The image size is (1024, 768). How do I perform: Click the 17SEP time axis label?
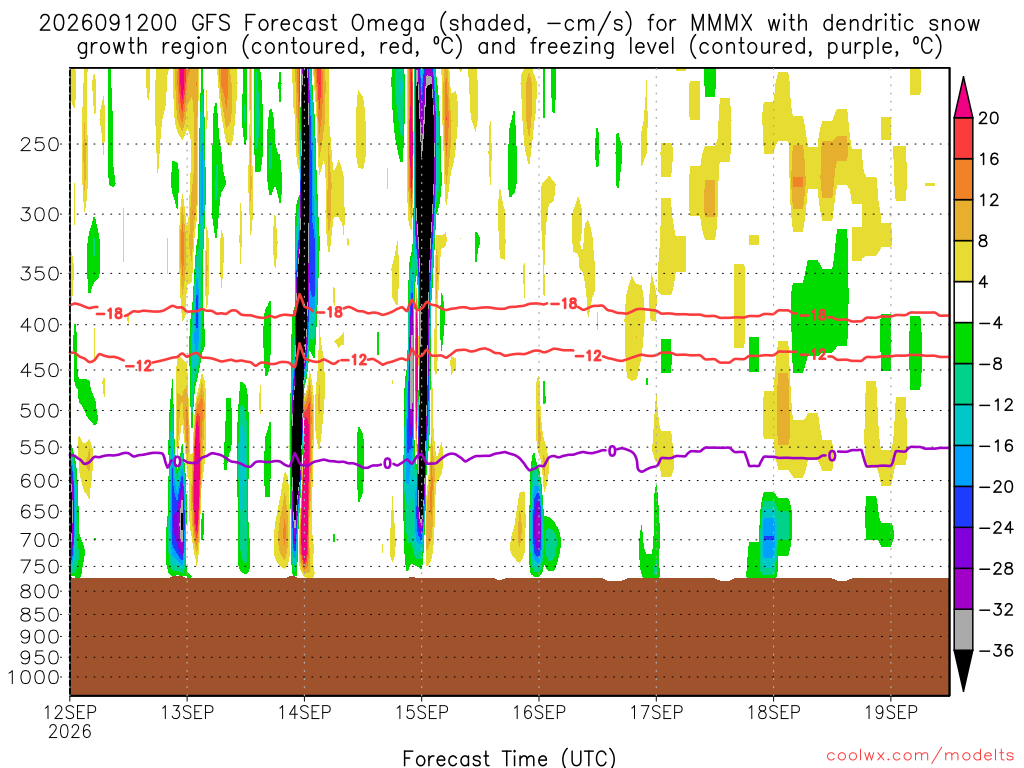click(x=656, y=712)
